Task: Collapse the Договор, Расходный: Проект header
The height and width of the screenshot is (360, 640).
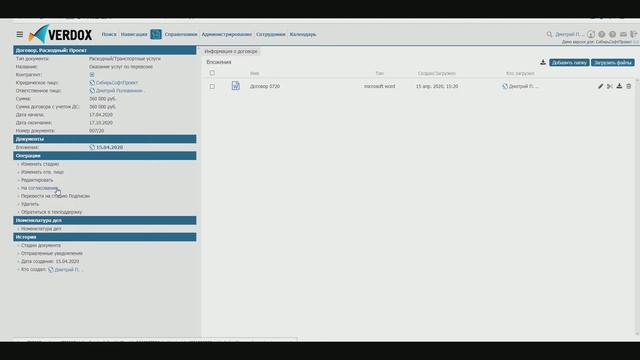Action: pyautogui.click(x=104, y=50)
